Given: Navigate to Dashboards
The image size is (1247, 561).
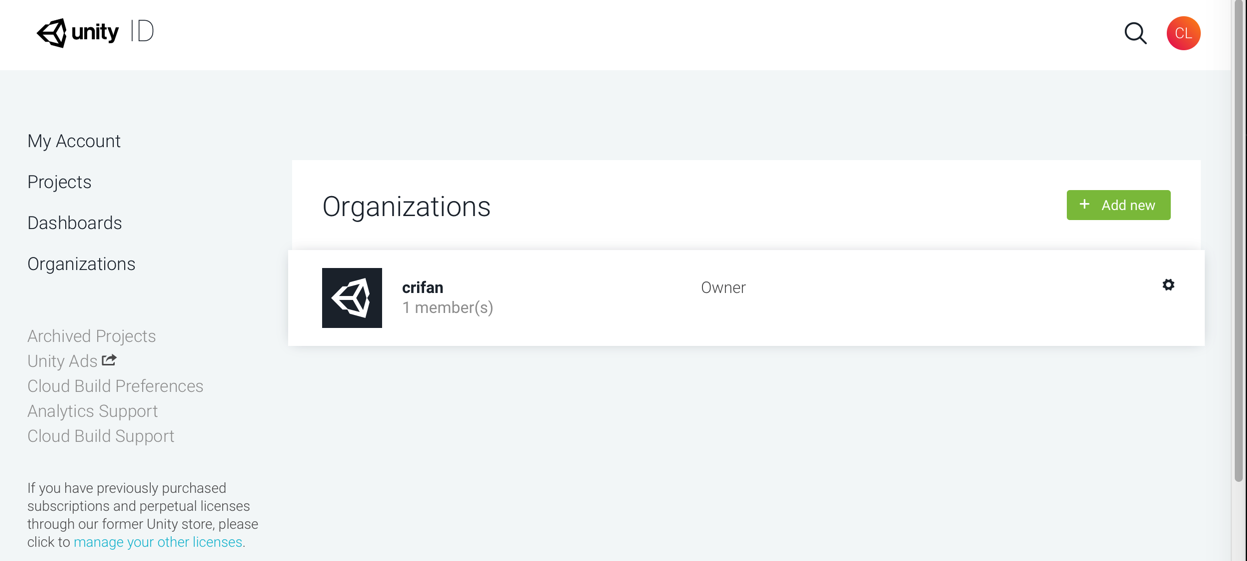Looking at the screenshot, I should (x=74, y=223).
